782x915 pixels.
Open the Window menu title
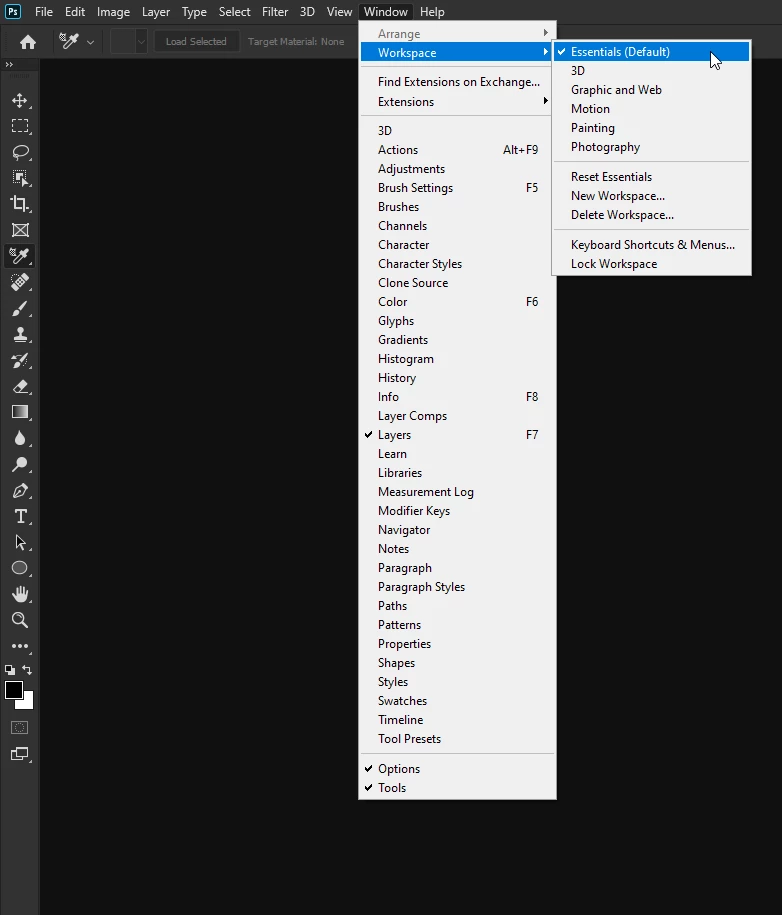click(386, 12)
